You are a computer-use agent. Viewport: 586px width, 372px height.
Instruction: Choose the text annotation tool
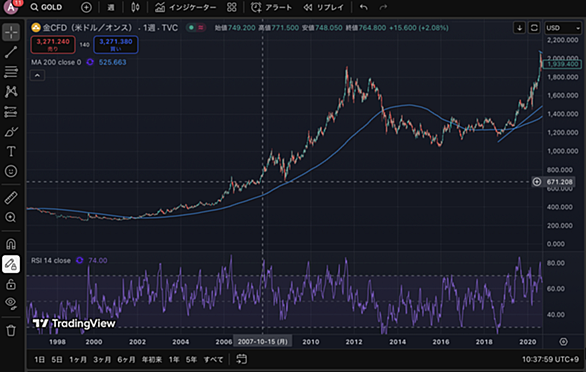pyautogui.click(x=11, y=151)
